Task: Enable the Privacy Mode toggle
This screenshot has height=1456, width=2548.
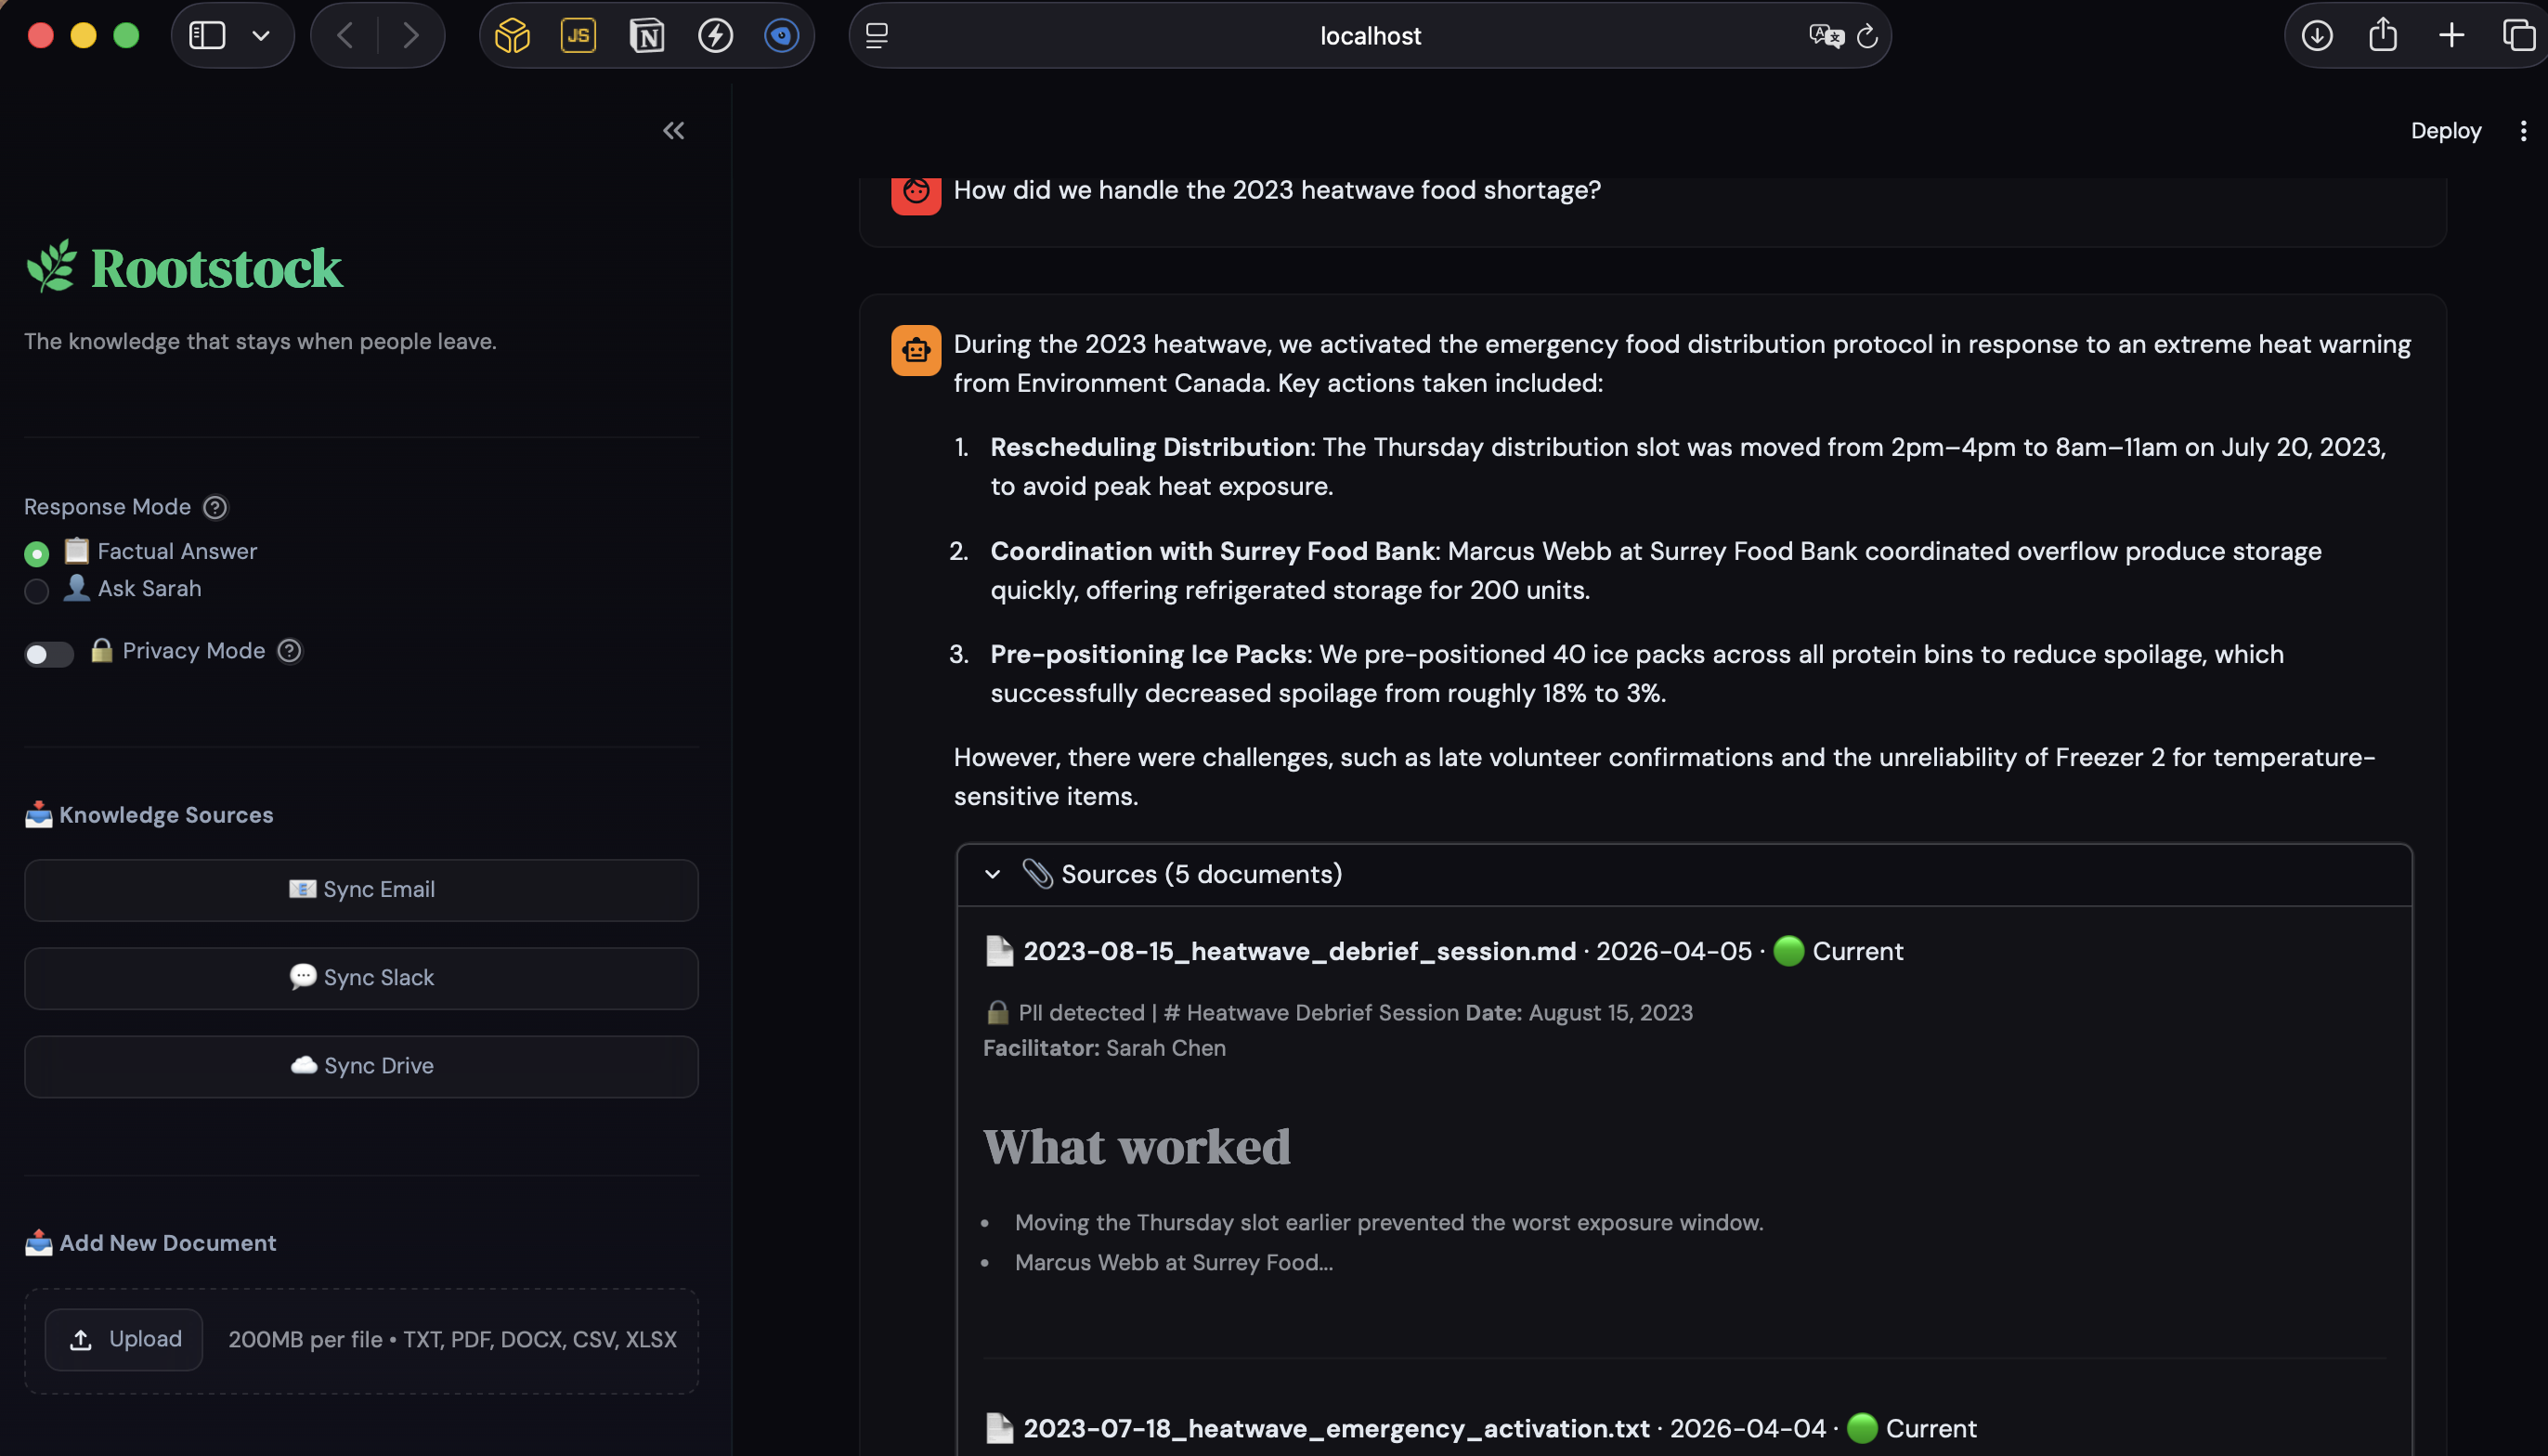Action: click(x=48, y=654)
